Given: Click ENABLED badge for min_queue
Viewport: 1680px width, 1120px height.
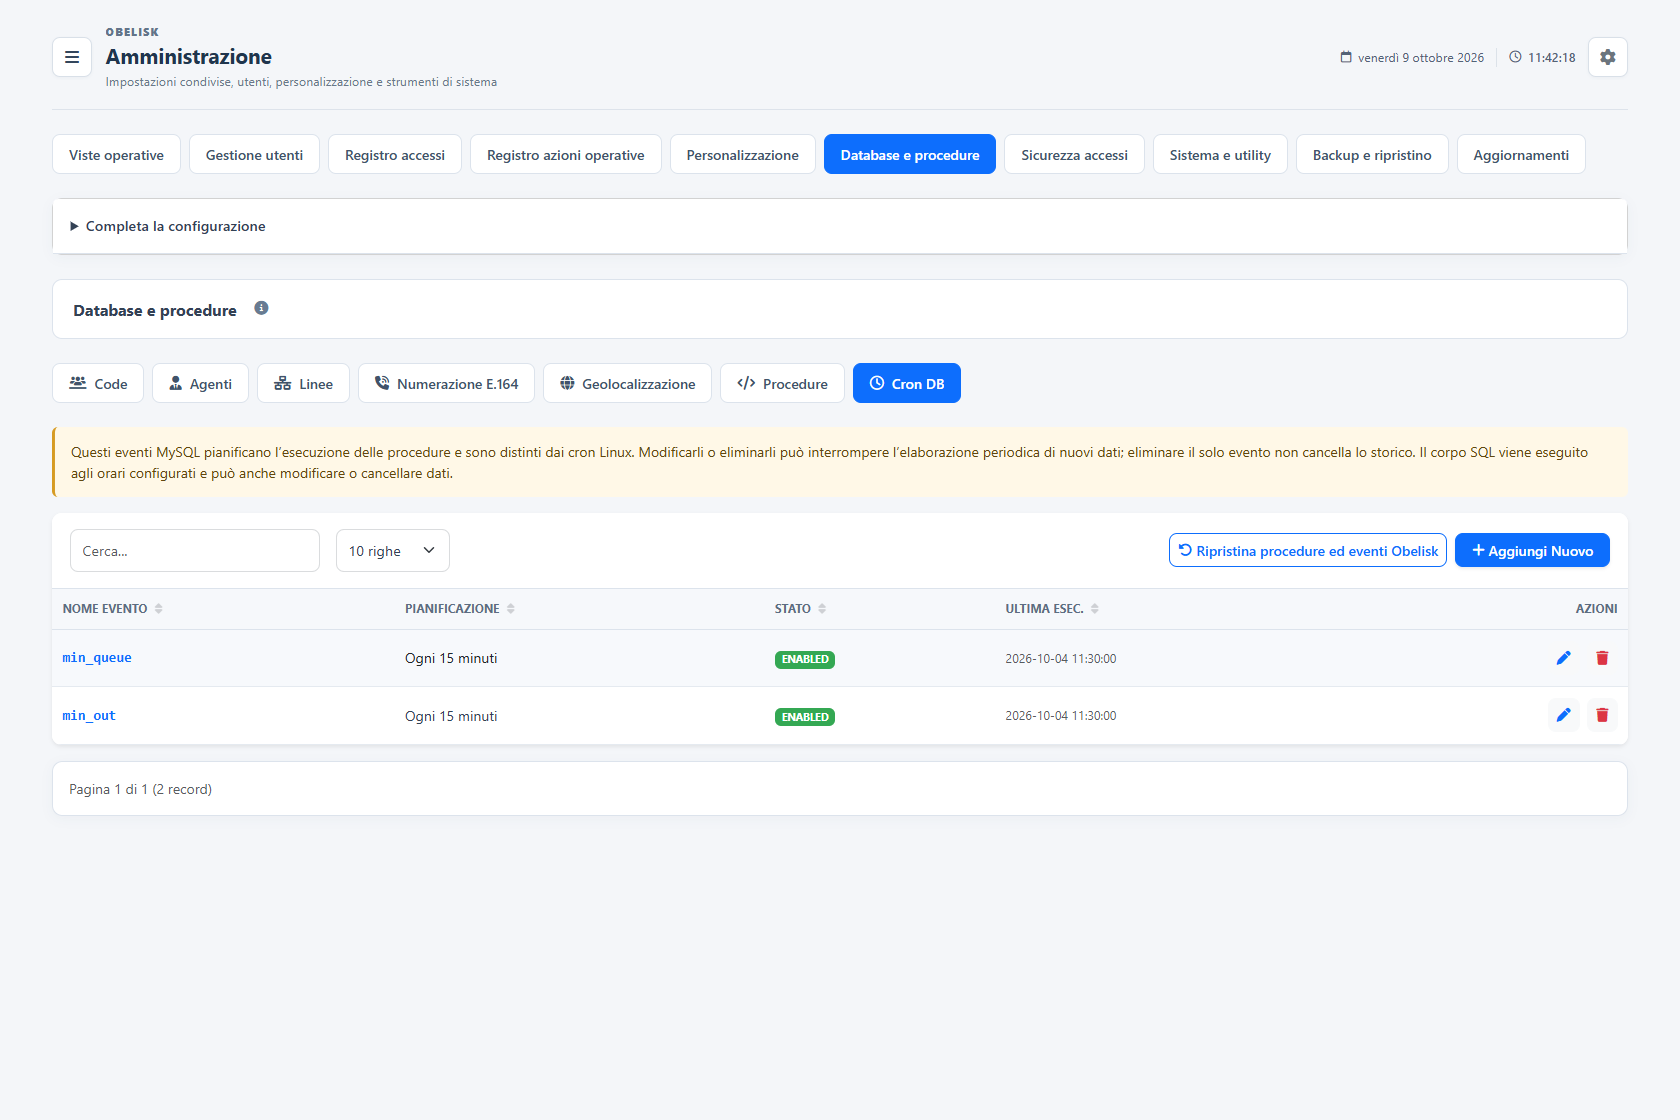Looking at the screenshot, I should coord(805,659).
